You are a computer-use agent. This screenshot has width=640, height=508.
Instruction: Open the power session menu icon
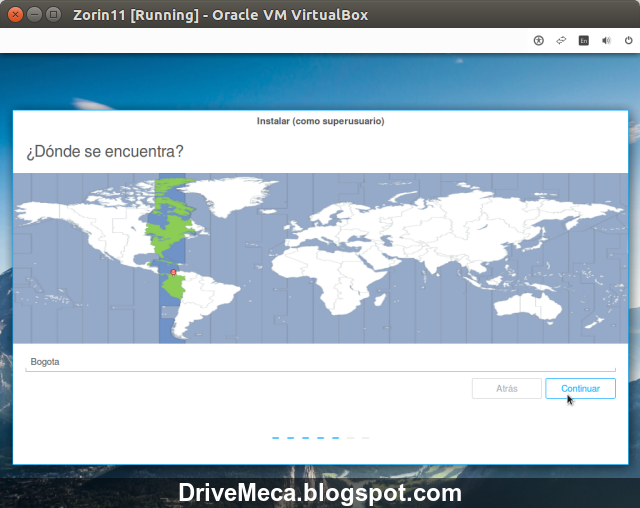pyautogui.click(x=629, y=40)
